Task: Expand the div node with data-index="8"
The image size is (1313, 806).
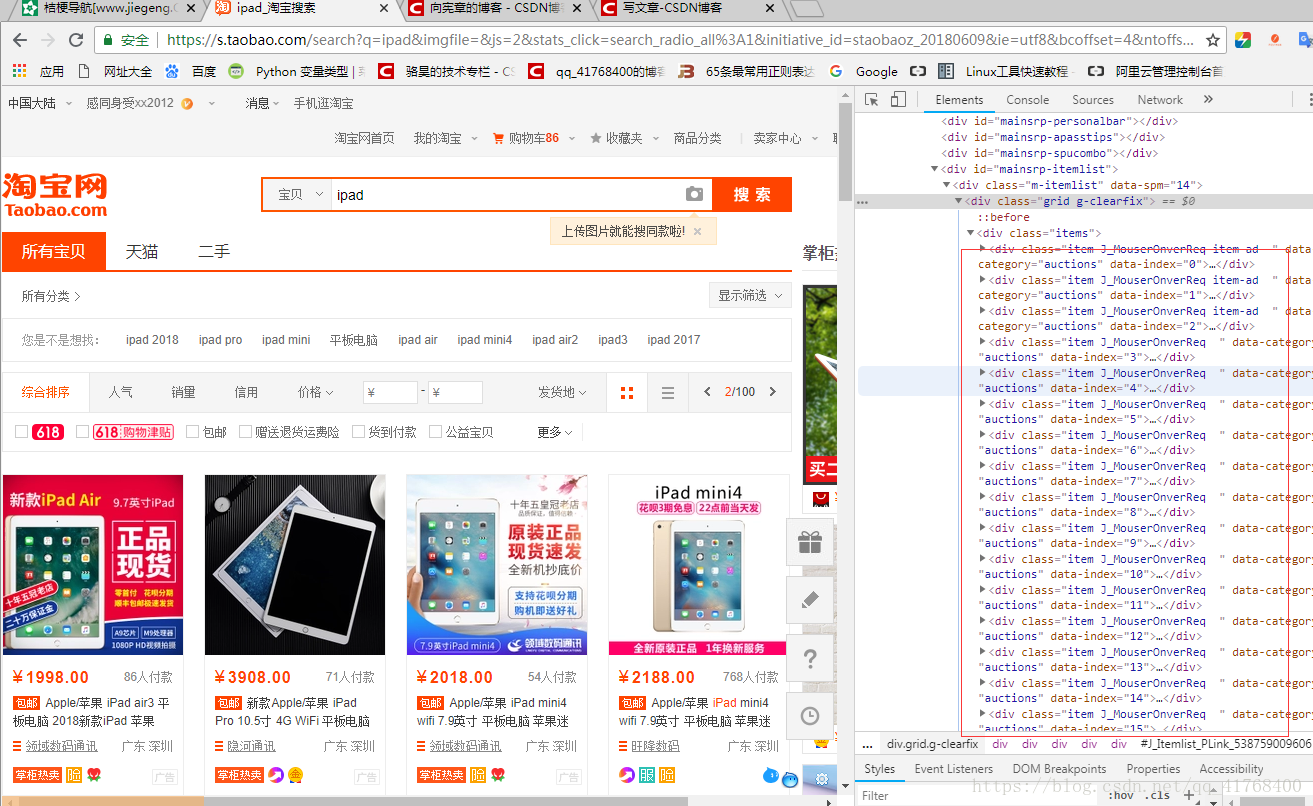Action: [x=983, y=496]
